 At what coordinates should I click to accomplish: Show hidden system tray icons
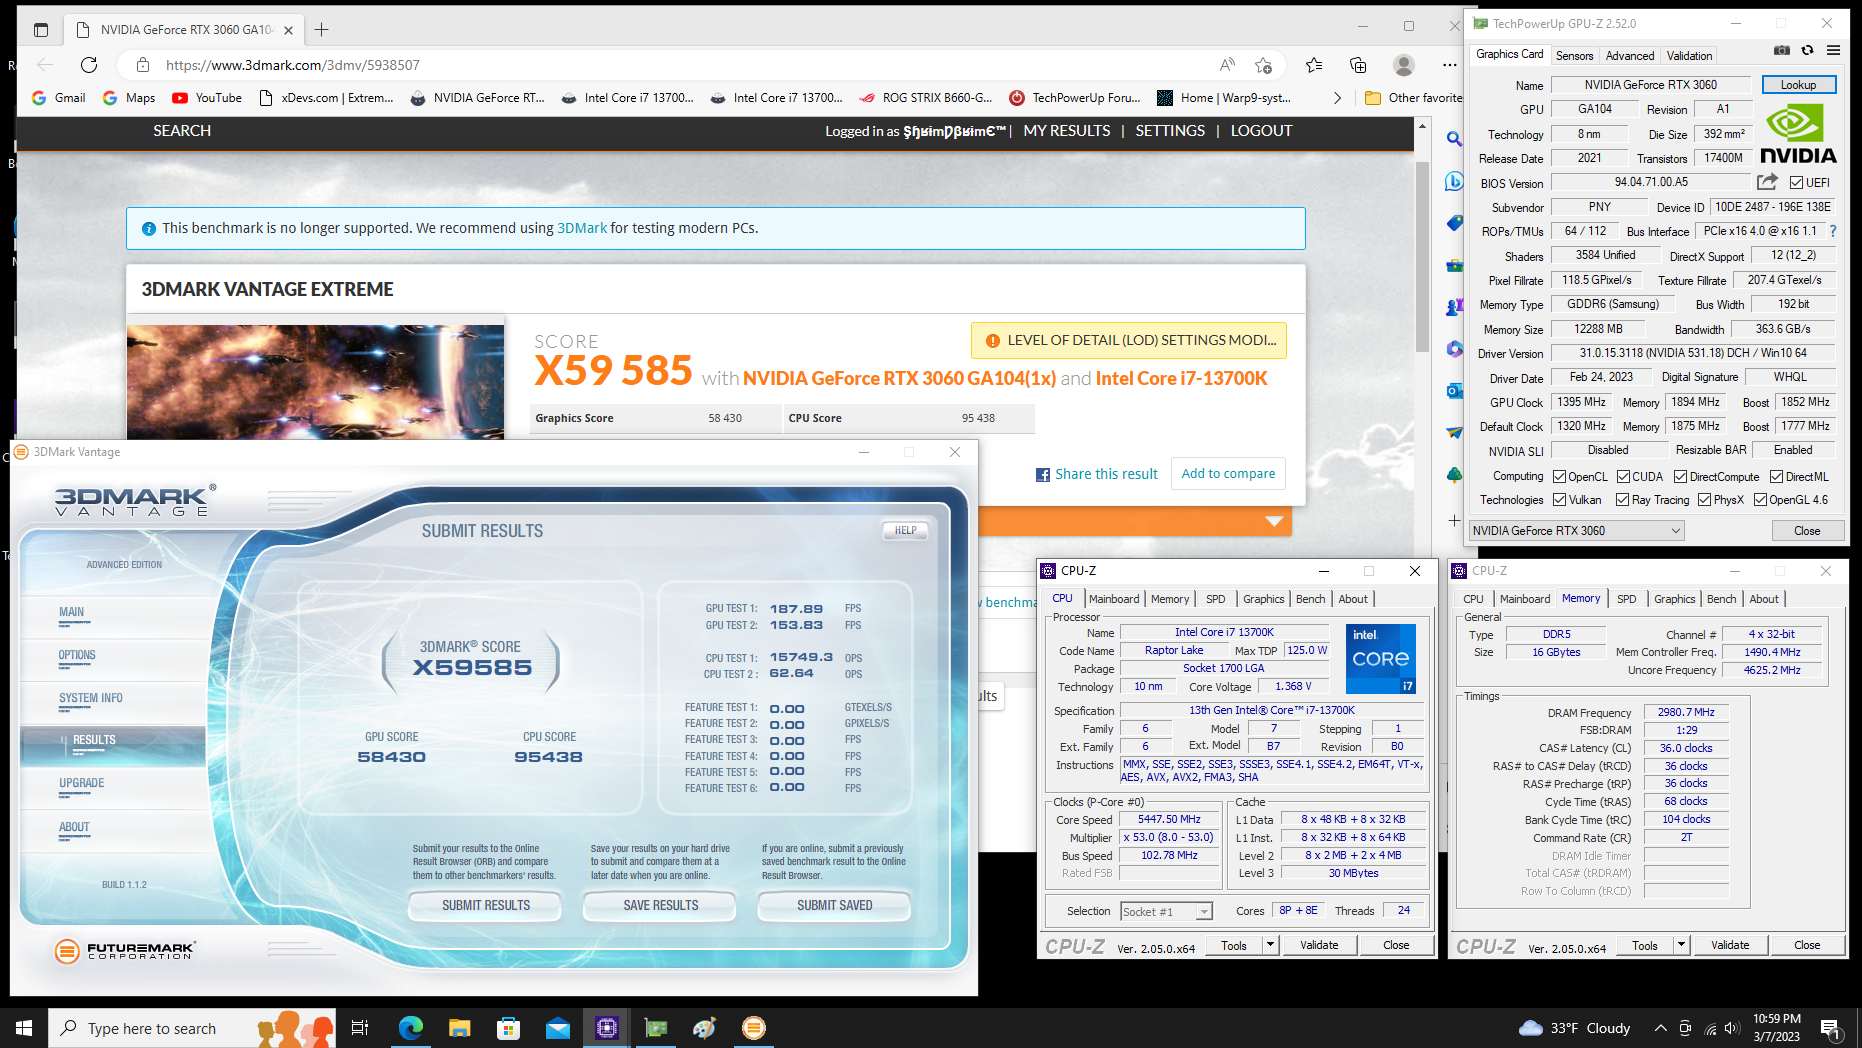(x=1660, y=1028)
